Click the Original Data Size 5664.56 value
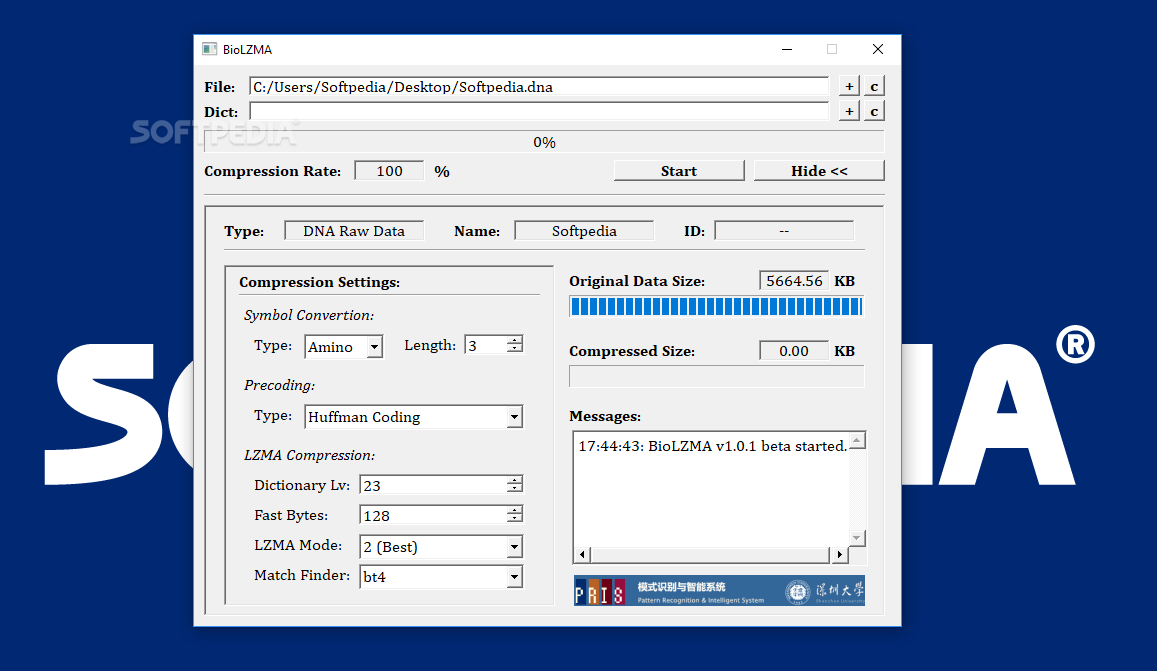 (794, 281)
